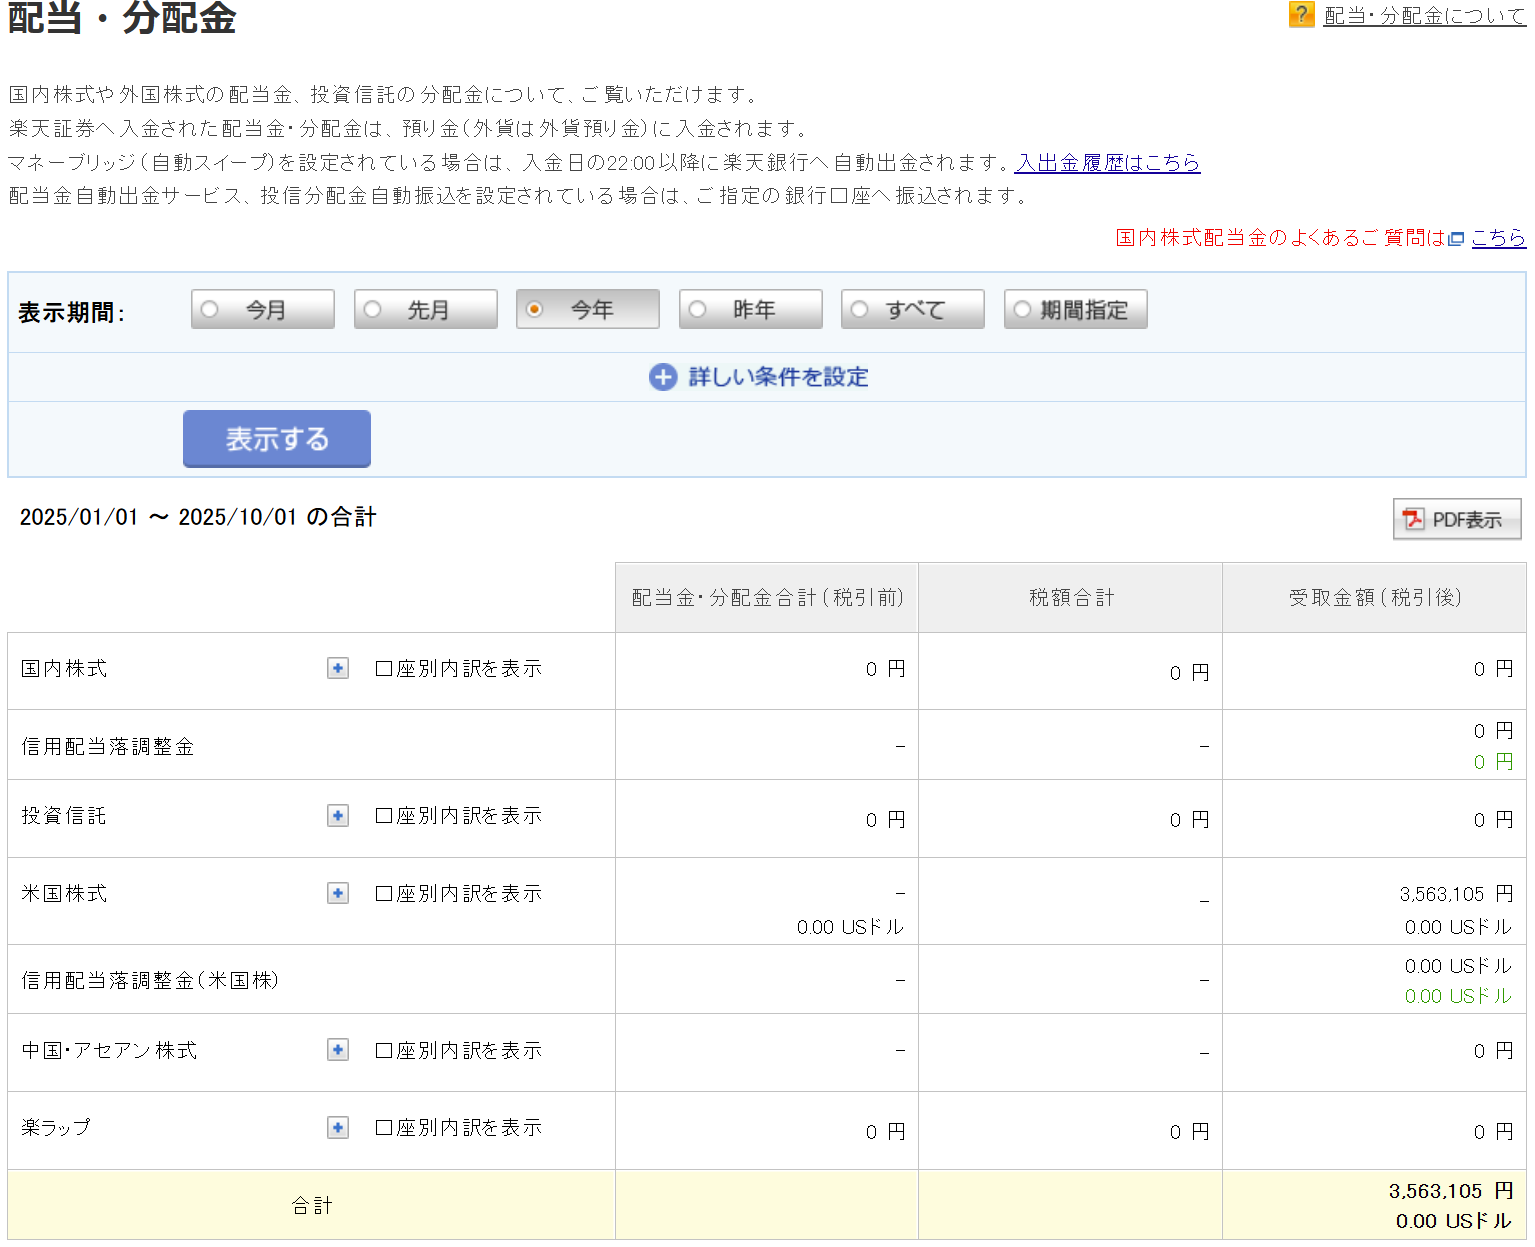This screenshot has height=1247, width=1535.
Task: Open 詳しい条件を設定 detailed conditions
Action: coord(777,377)
